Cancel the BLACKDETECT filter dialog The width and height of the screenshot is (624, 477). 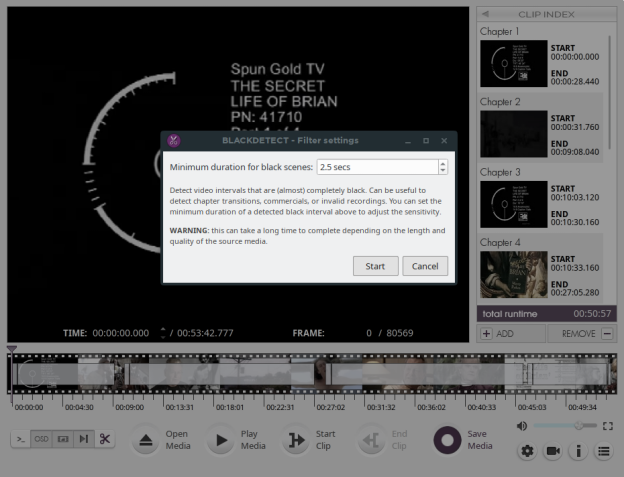[x=425, y=266]
